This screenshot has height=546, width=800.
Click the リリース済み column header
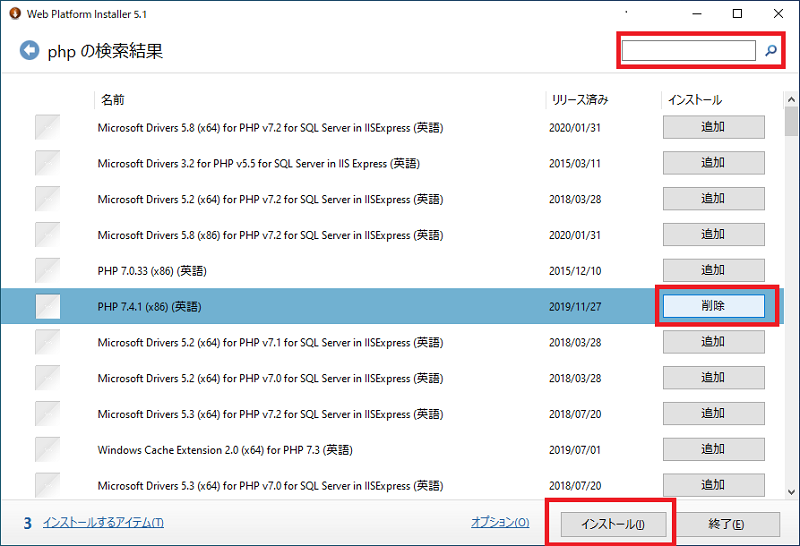tap(580, 100)
